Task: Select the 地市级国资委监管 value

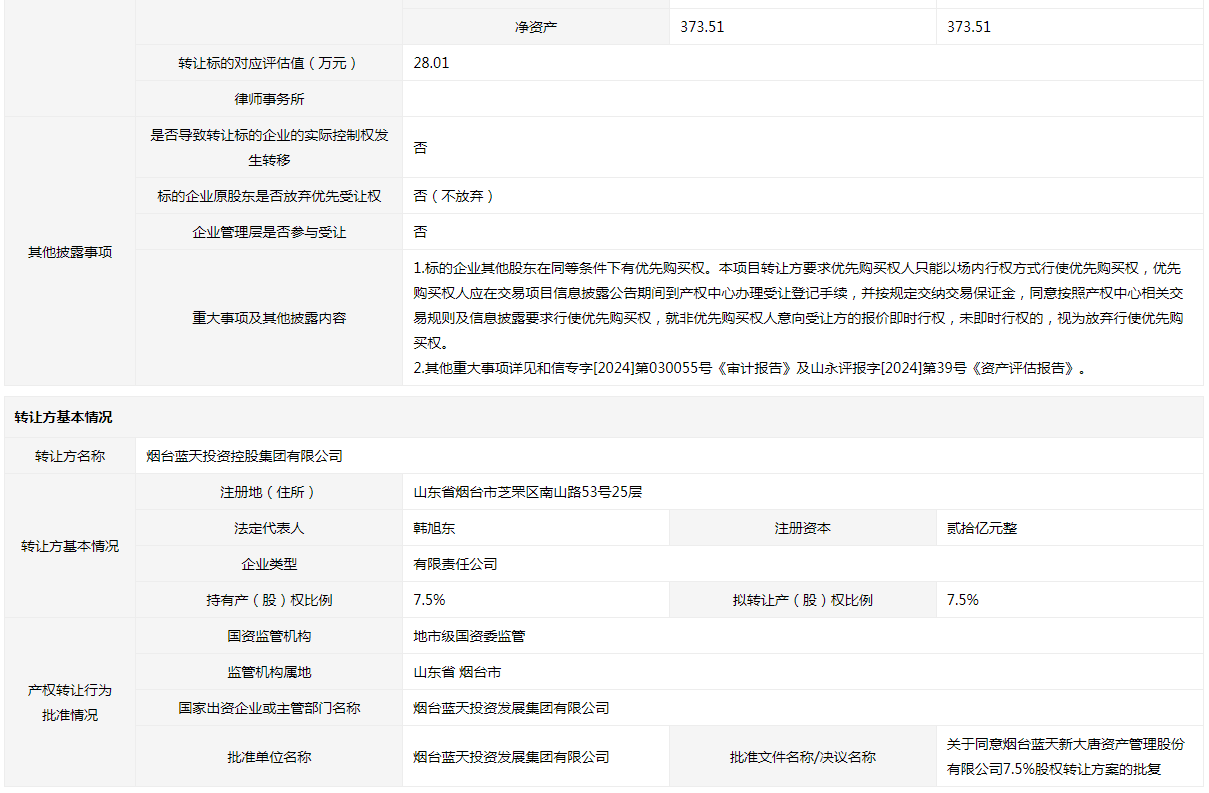Action: (469, 636)
